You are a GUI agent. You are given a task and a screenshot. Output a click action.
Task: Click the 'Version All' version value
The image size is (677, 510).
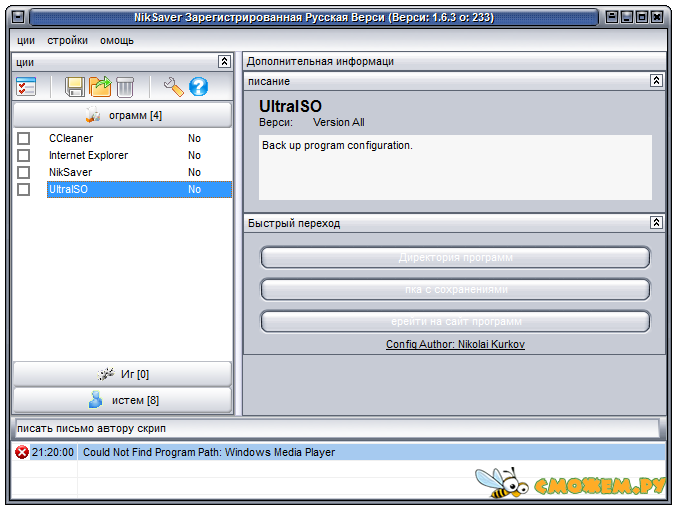pos(338,123)
